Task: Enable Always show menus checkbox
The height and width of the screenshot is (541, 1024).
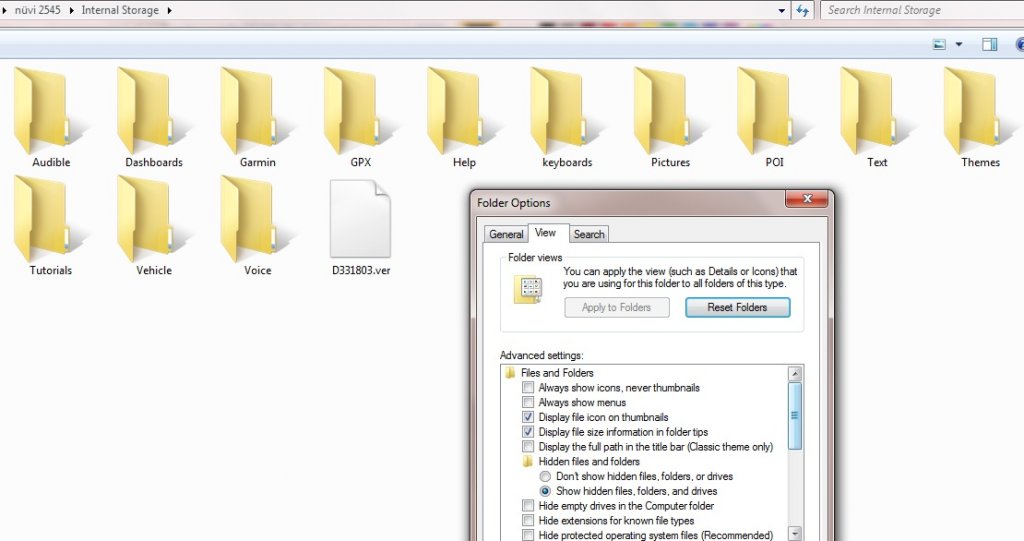Action: point(528,402)
